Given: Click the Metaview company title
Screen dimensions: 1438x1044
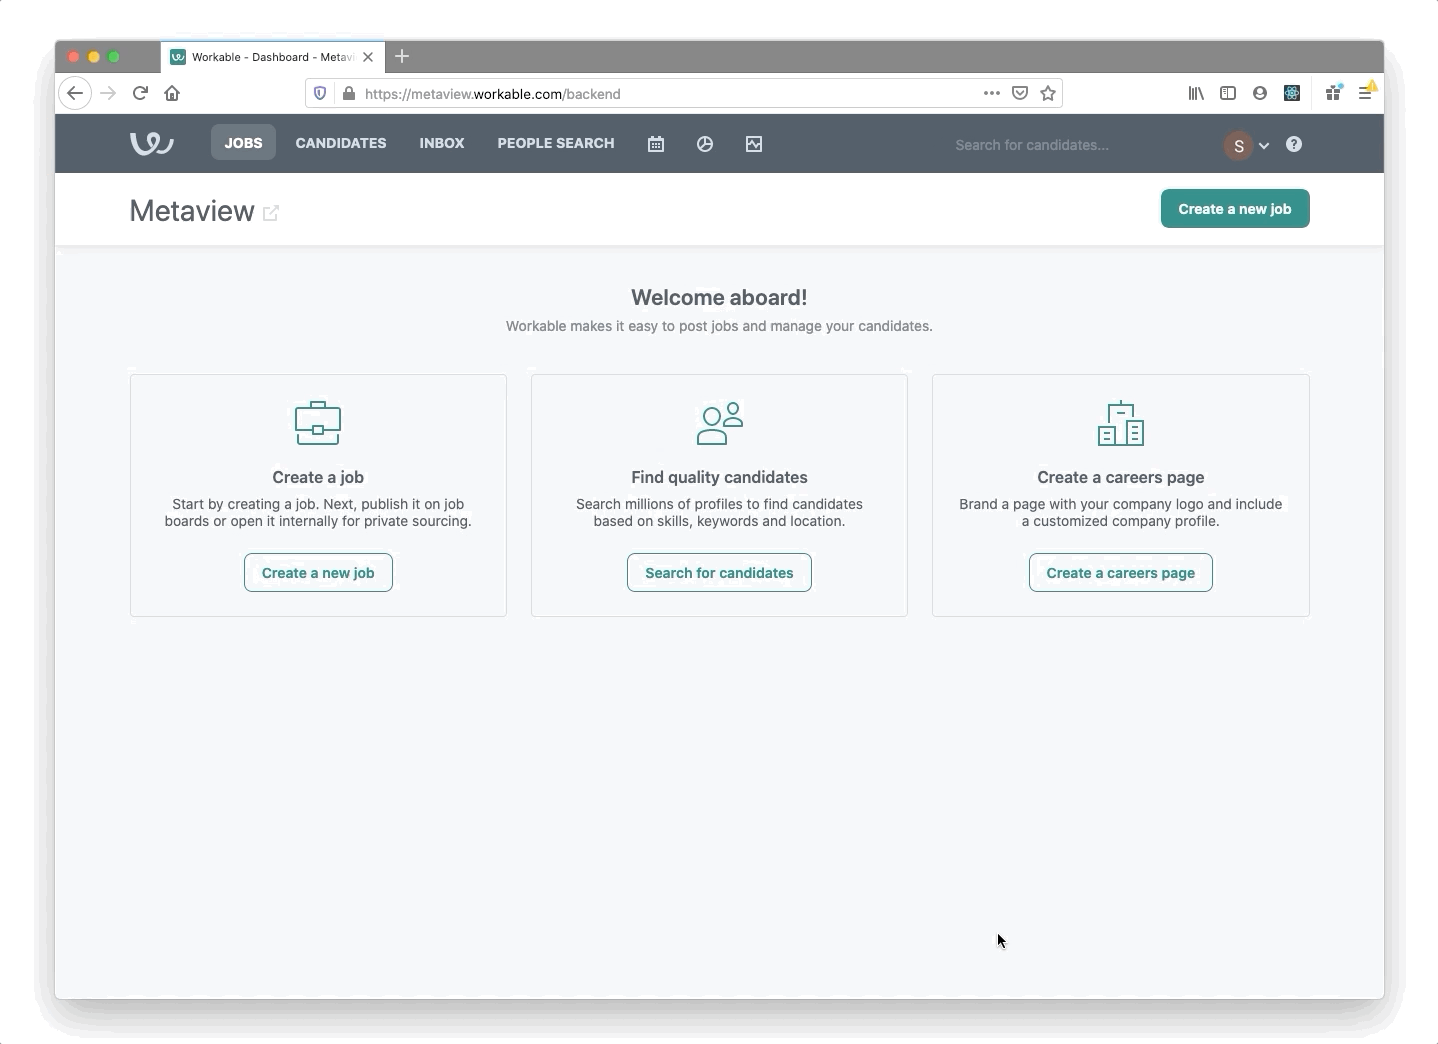Looking at the screenshot, I should [192, 211].
